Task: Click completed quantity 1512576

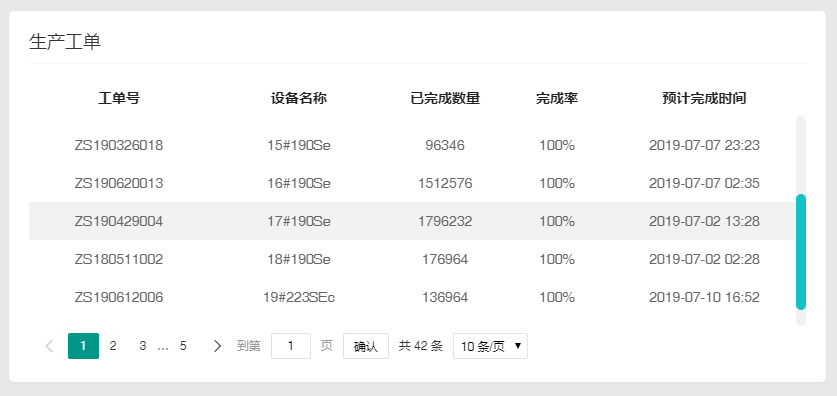Action: [445, 184]
